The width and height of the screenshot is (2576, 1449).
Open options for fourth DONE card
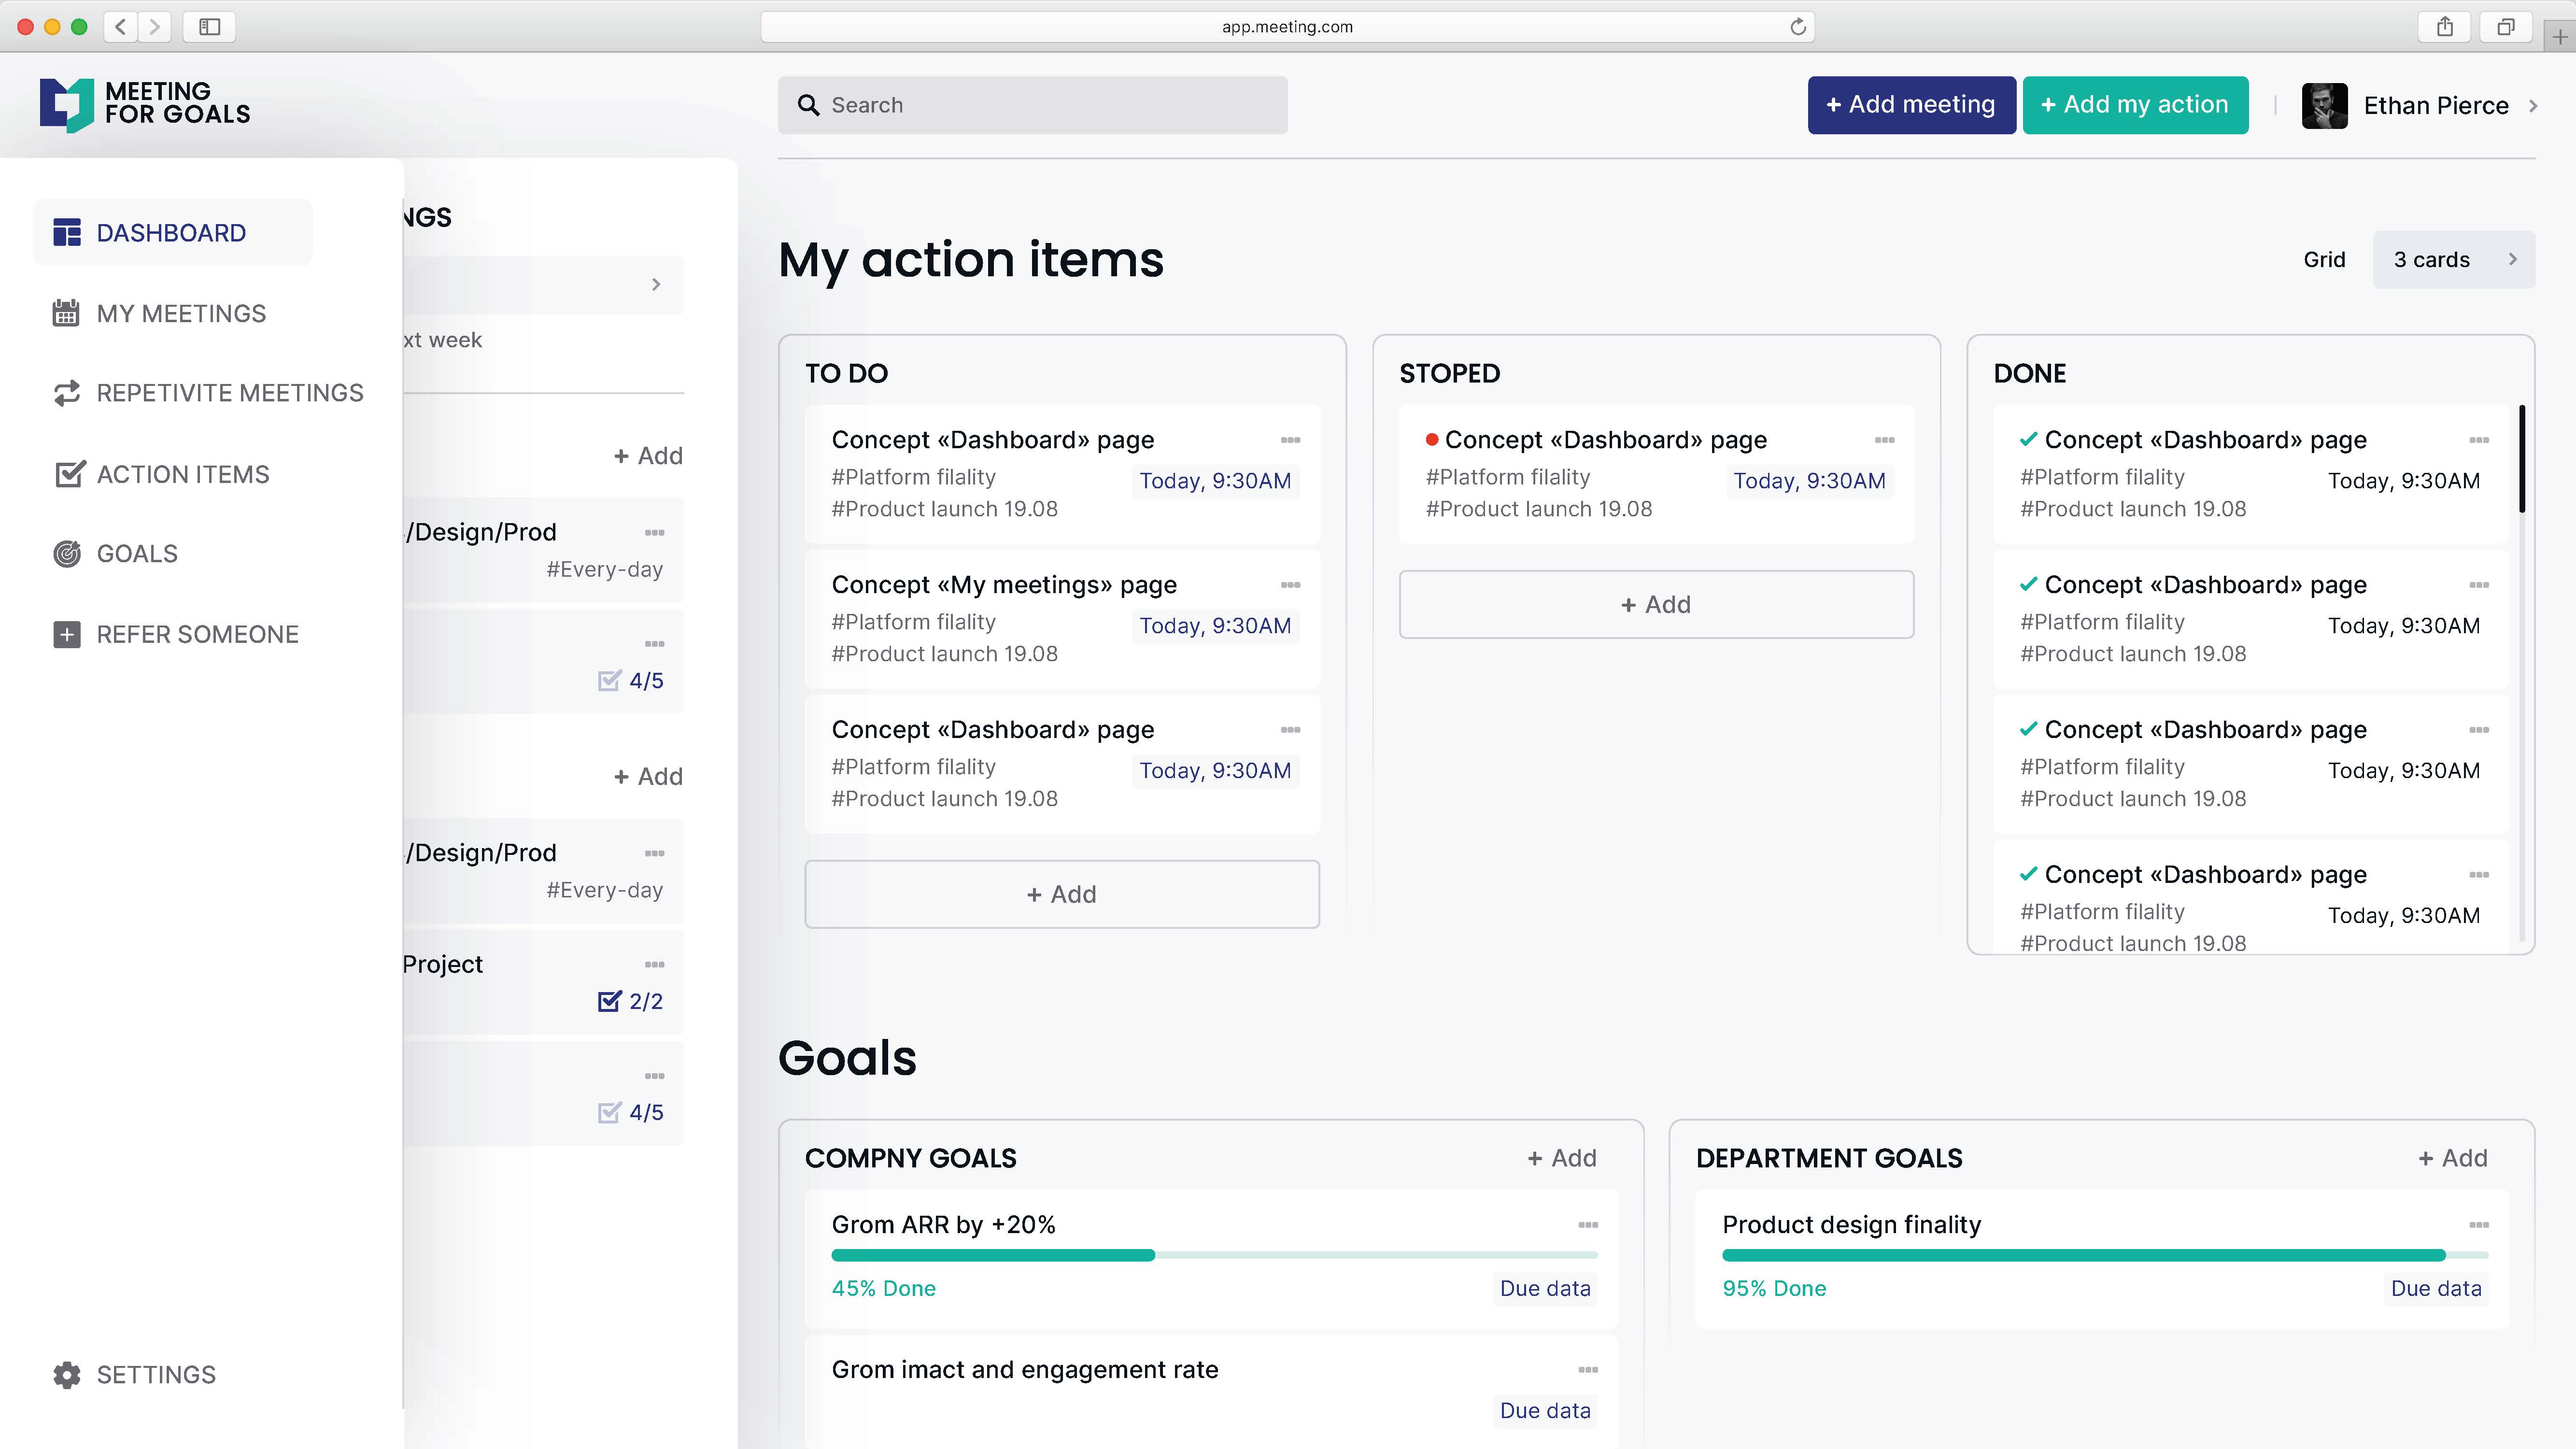[2478, 875]
